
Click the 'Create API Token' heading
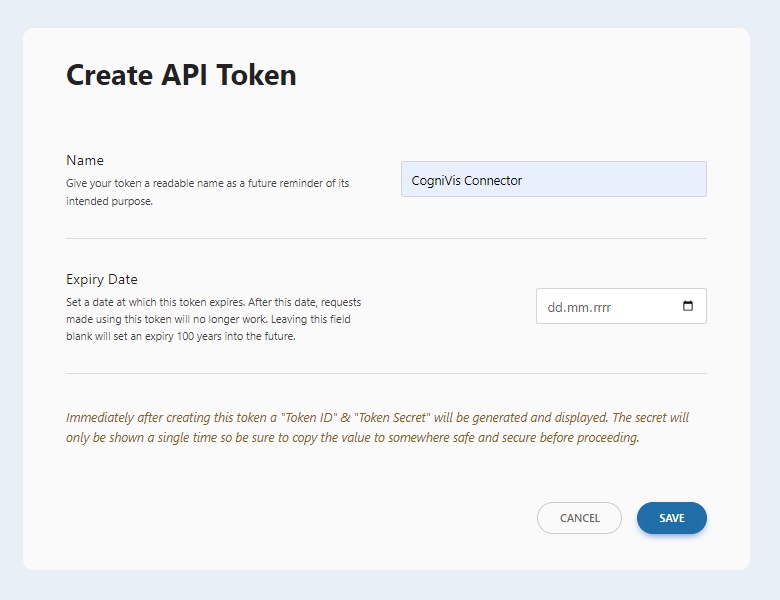click(x=181, y=75)
